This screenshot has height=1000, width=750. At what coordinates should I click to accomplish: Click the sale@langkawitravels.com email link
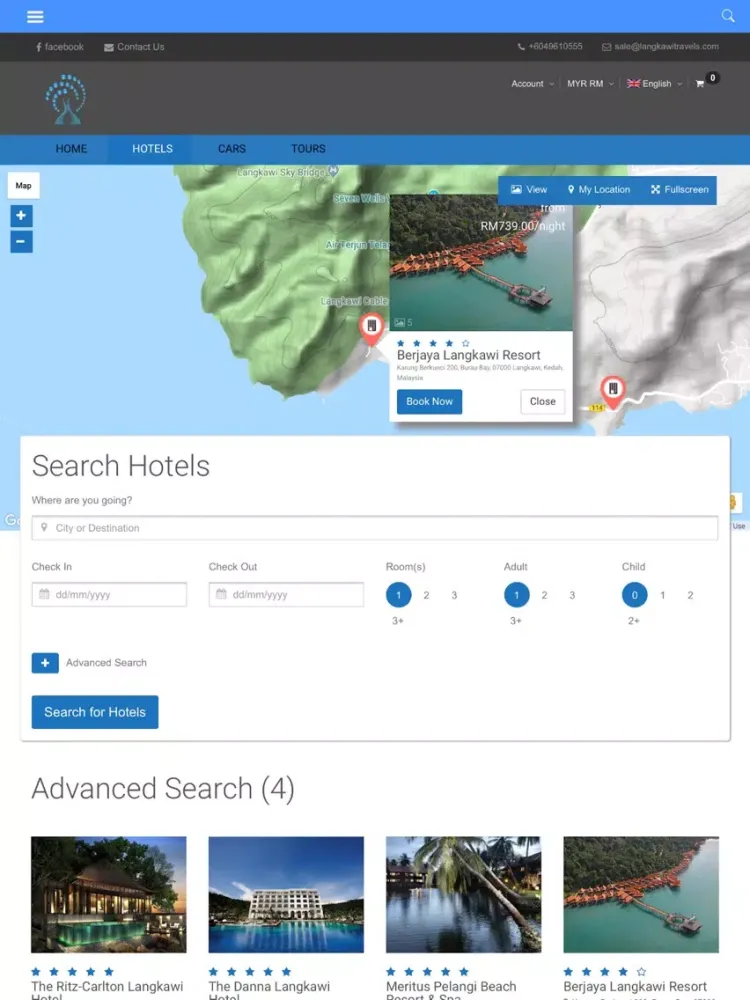coord(661,47)
